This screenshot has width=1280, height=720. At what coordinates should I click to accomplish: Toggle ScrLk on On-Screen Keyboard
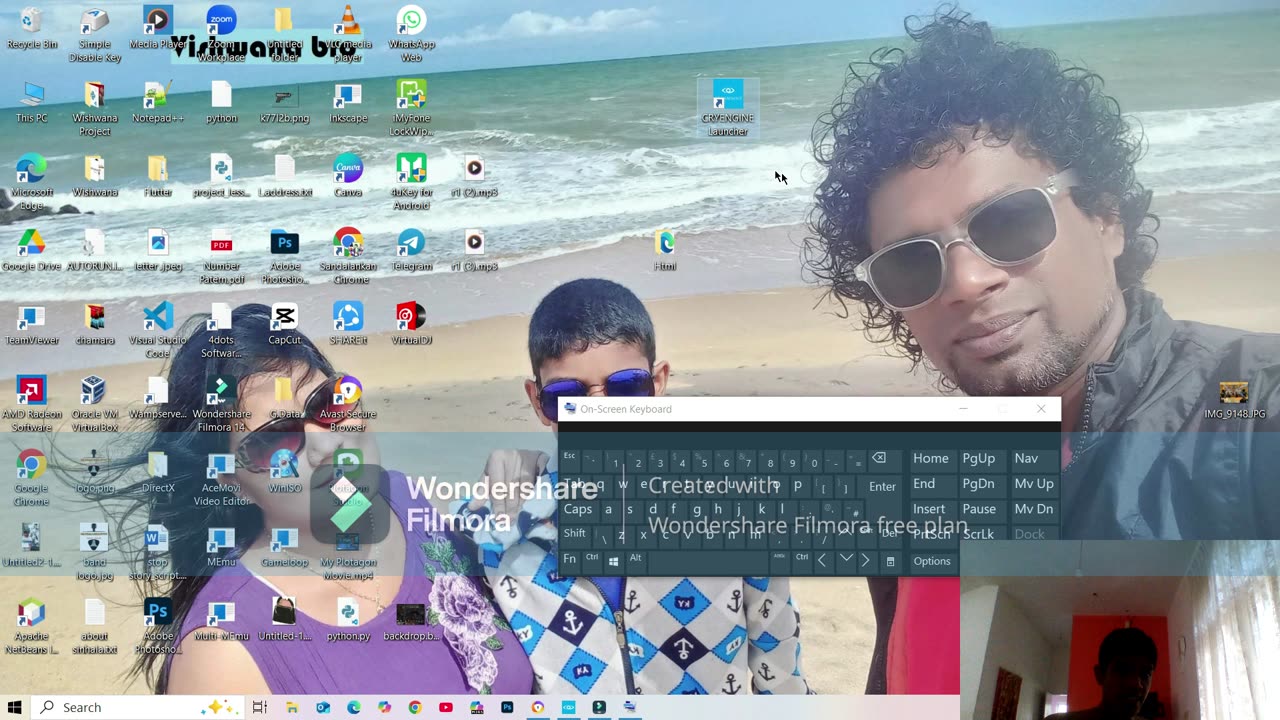(978, 534)
